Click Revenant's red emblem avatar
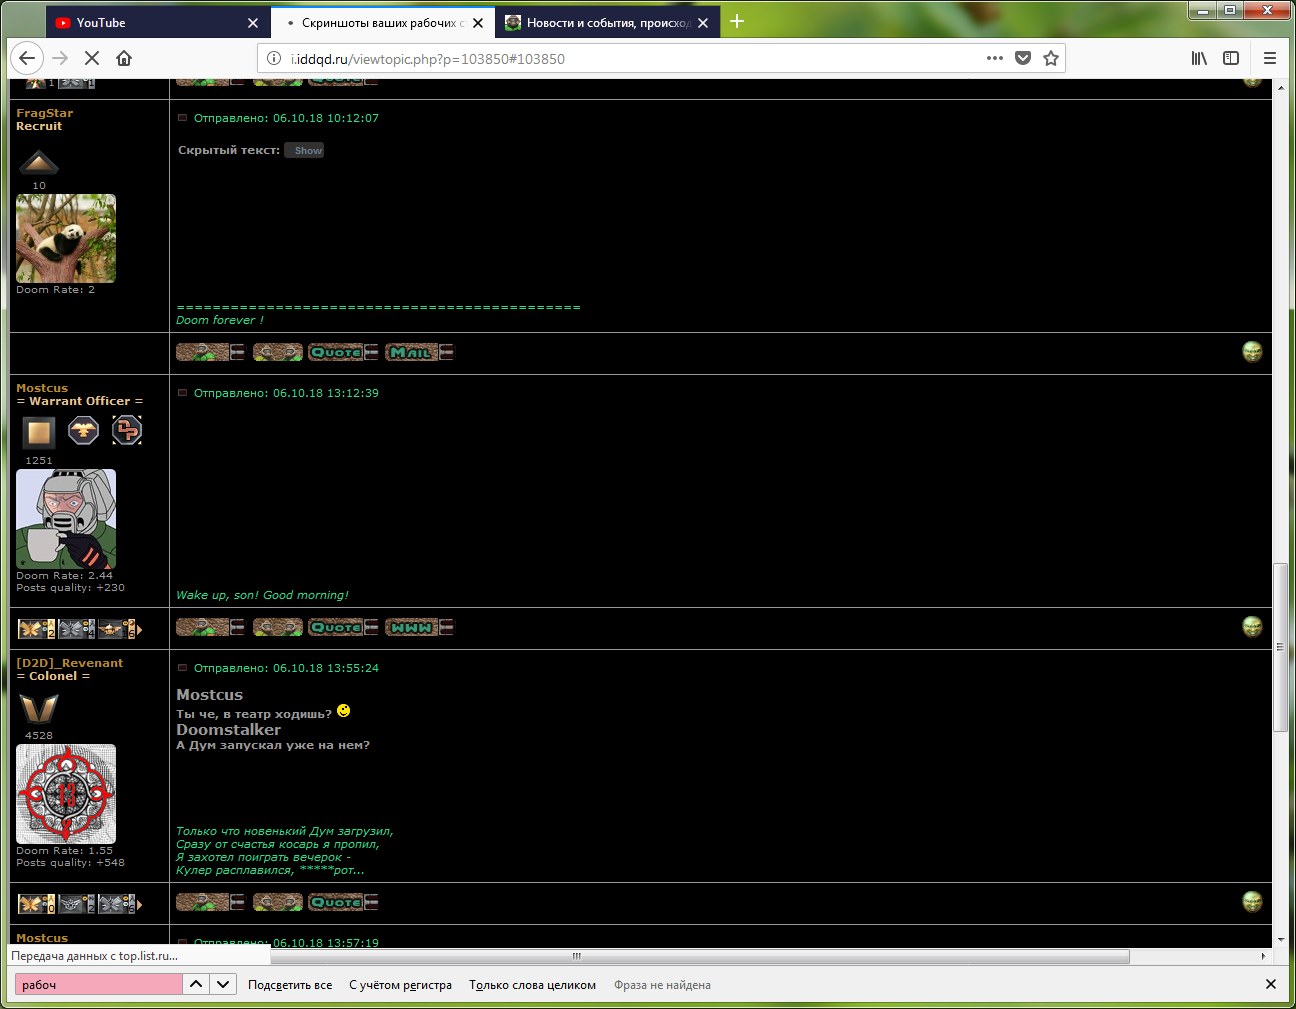1296x1009 pixels. click(x=66, y=794)
